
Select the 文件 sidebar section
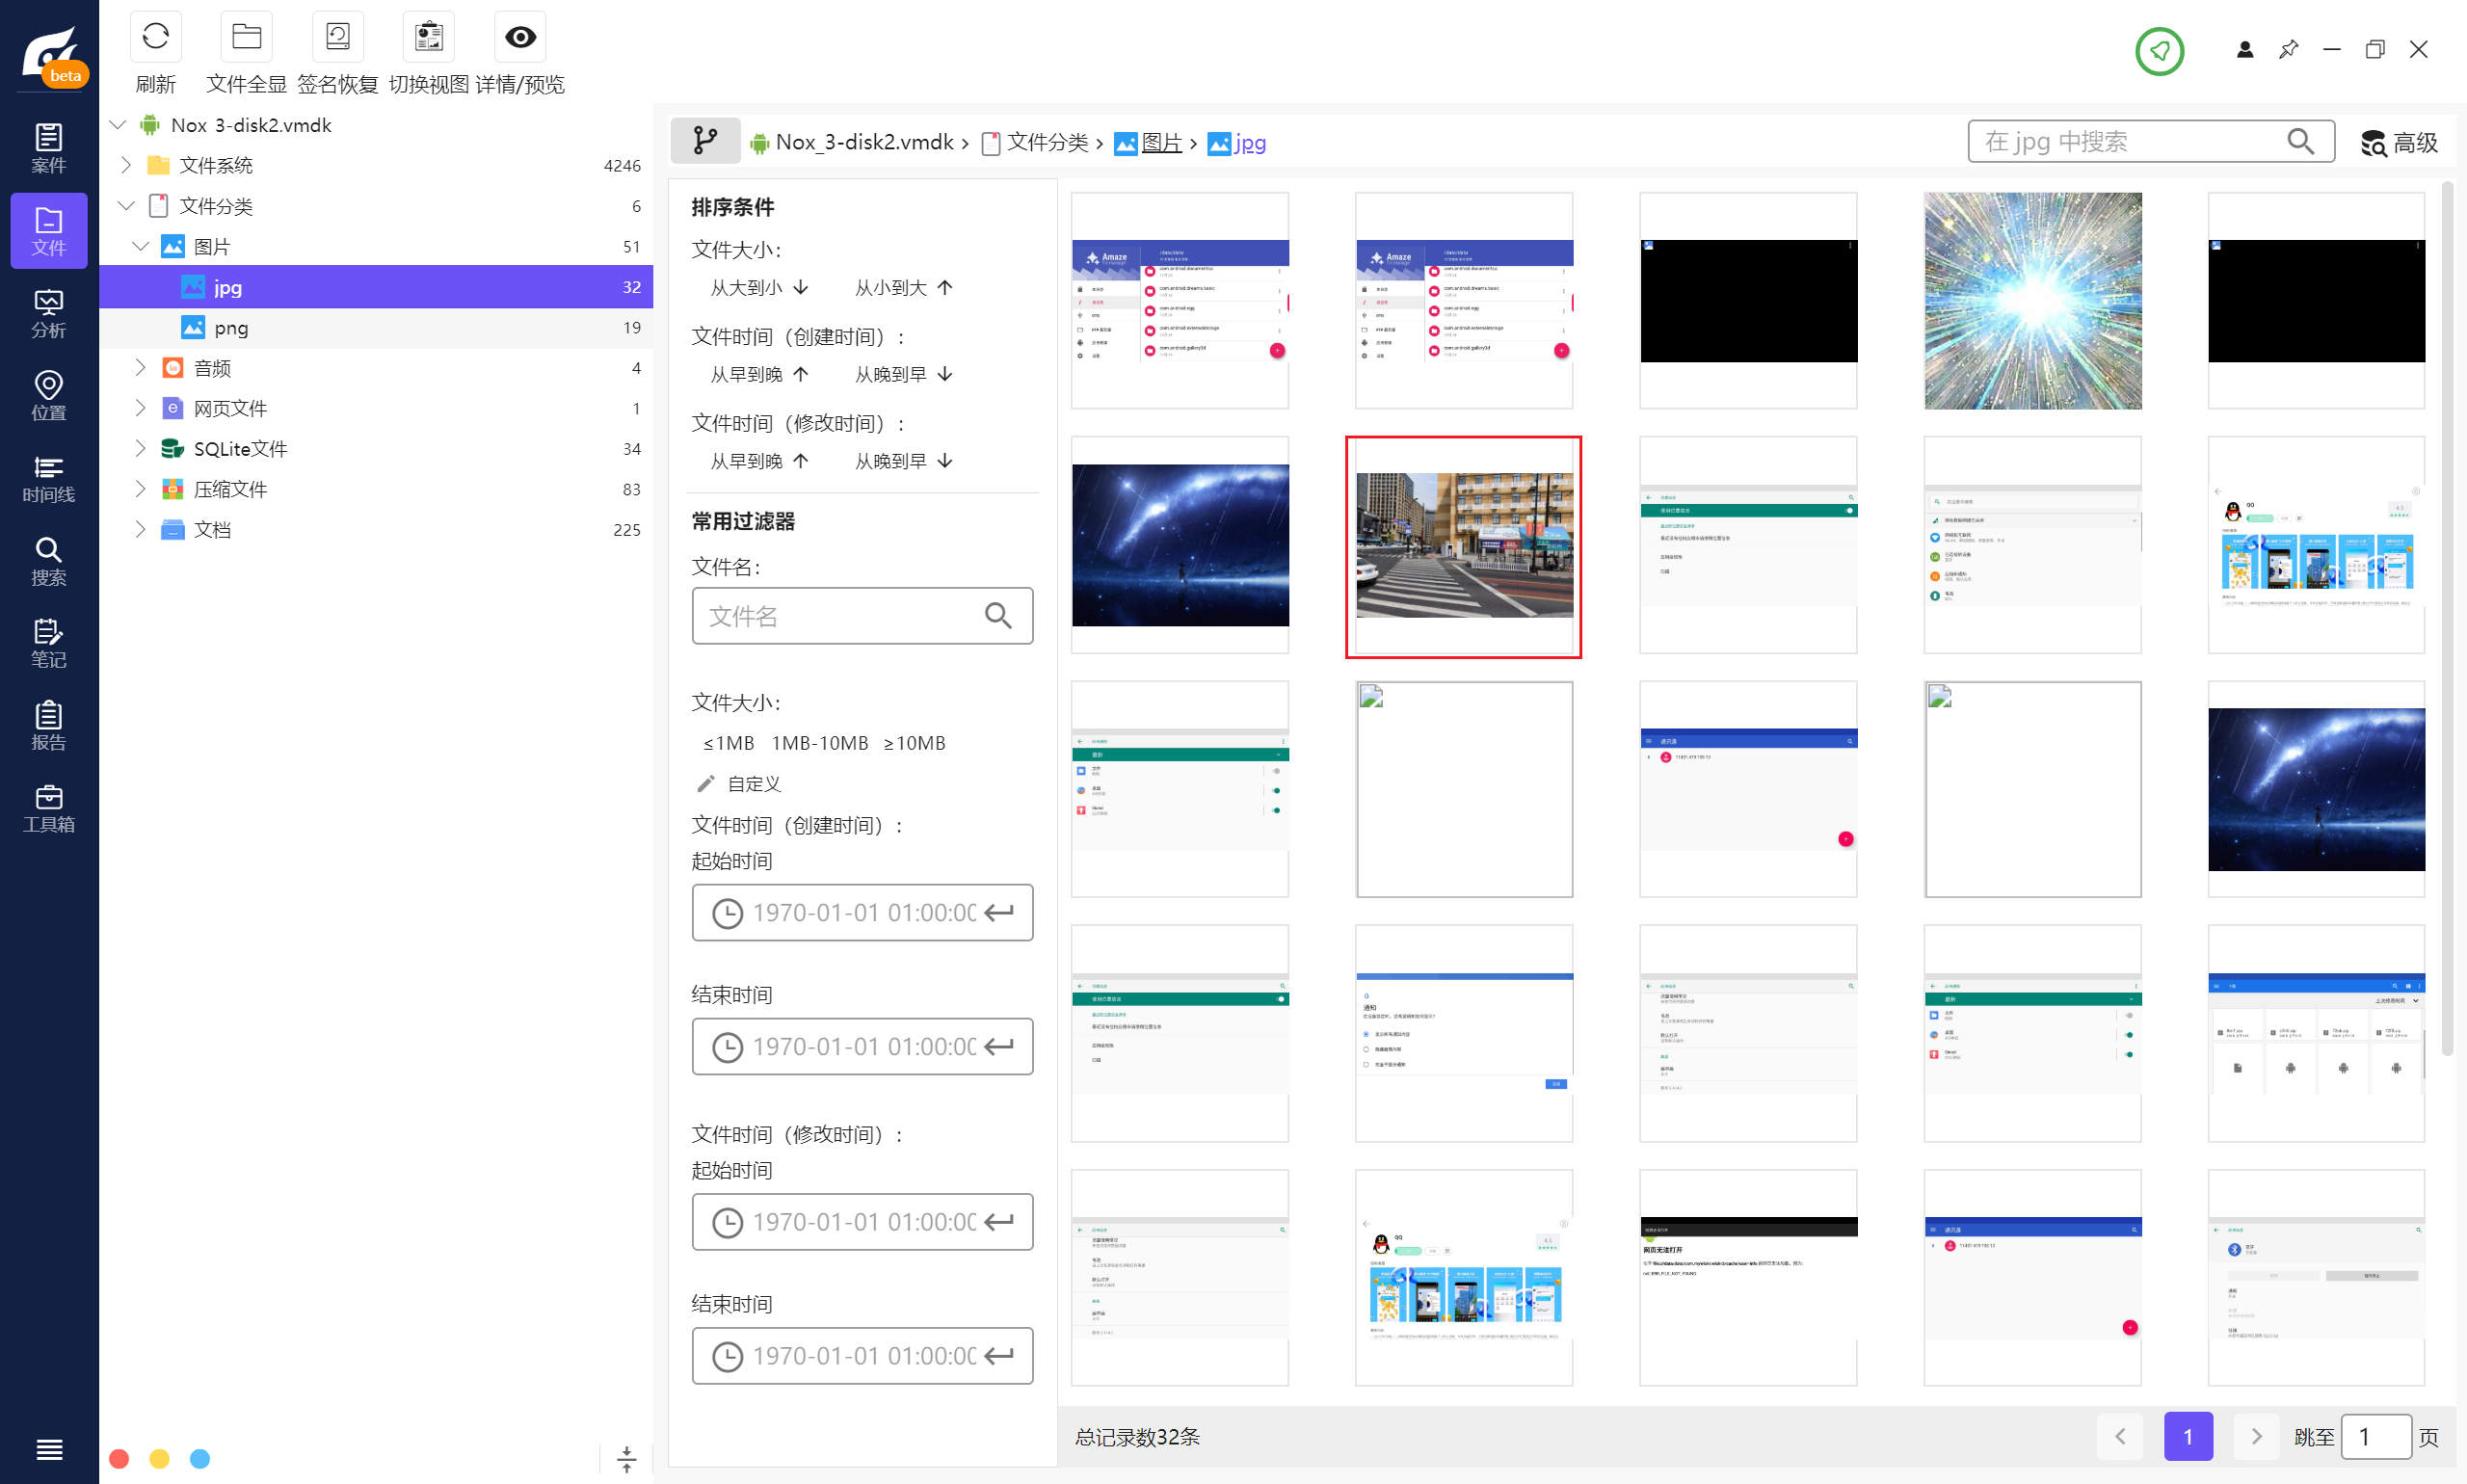[x=49, y=231]
